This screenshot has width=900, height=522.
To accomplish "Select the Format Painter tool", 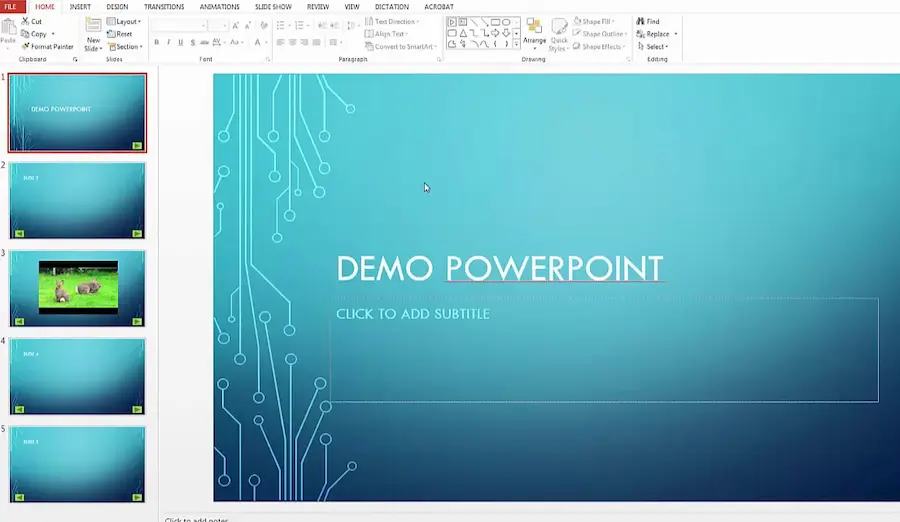I will pyautogui.click(x=25, y=47).
